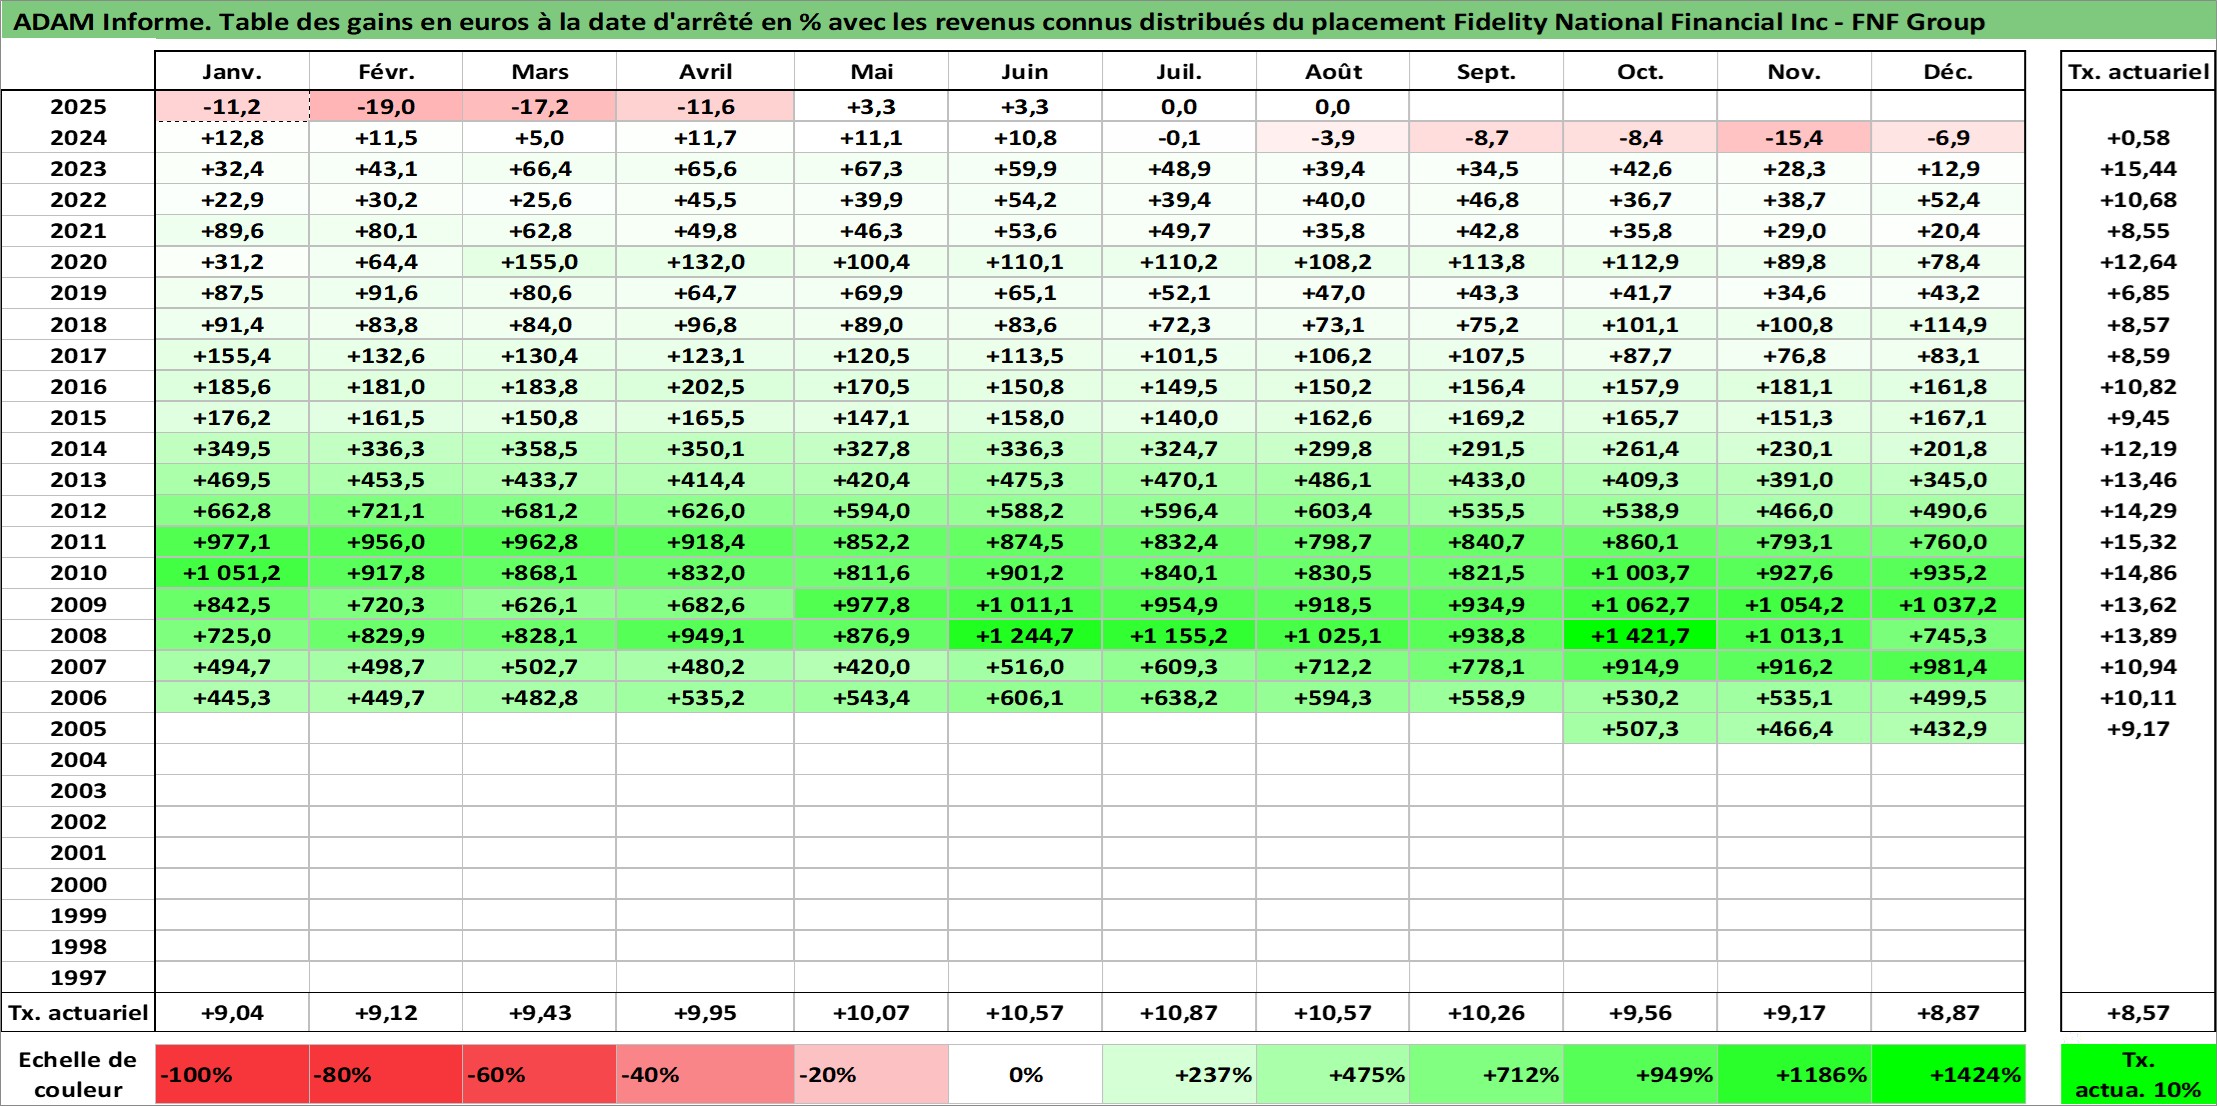Click the -15,4 cell in November 2024
Image resolution: width=2217 pixels, height=1106 pixels.
pyautogui.click(x=1794, y=138)
